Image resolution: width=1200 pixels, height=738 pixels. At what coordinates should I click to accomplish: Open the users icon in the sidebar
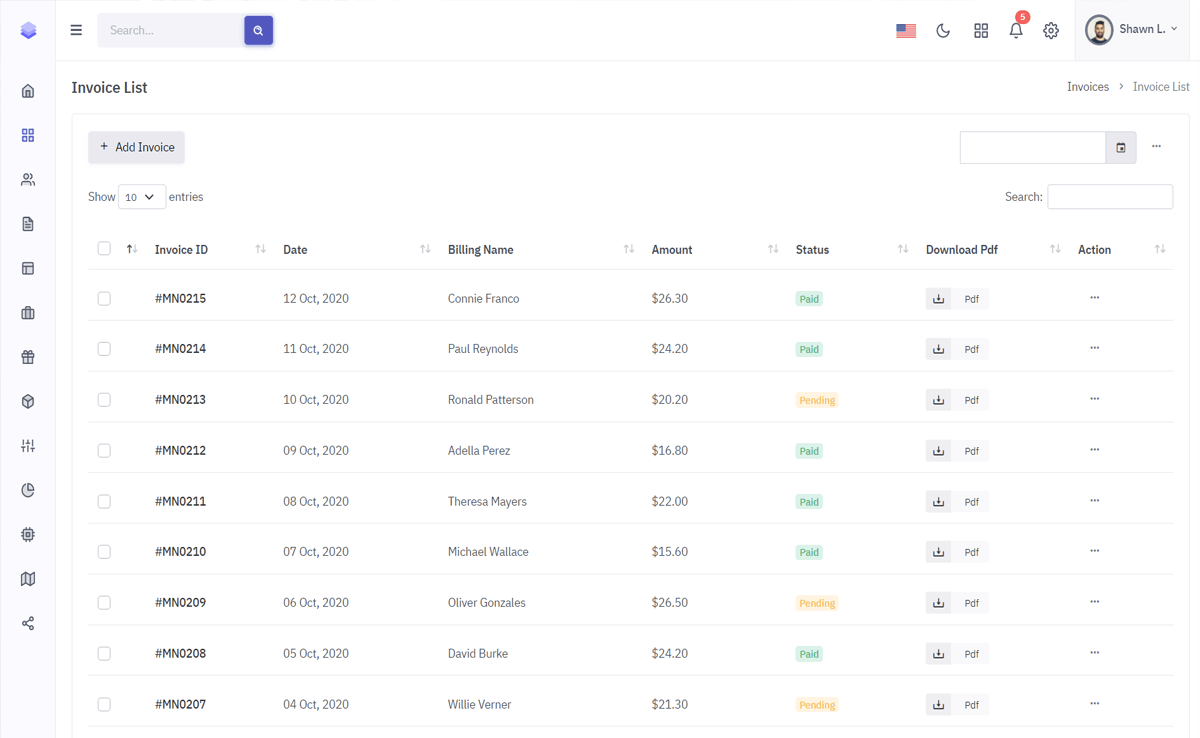28,180
